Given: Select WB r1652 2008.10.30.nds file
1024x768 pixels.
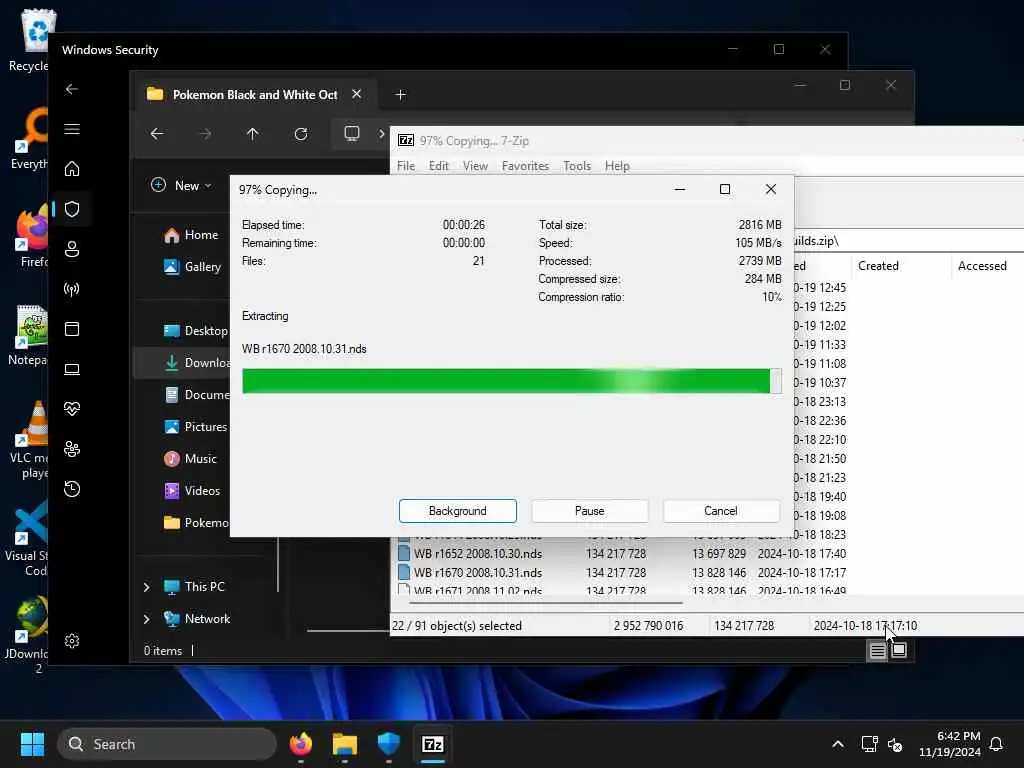Looking at the screenshot, I should click(478, 554).
